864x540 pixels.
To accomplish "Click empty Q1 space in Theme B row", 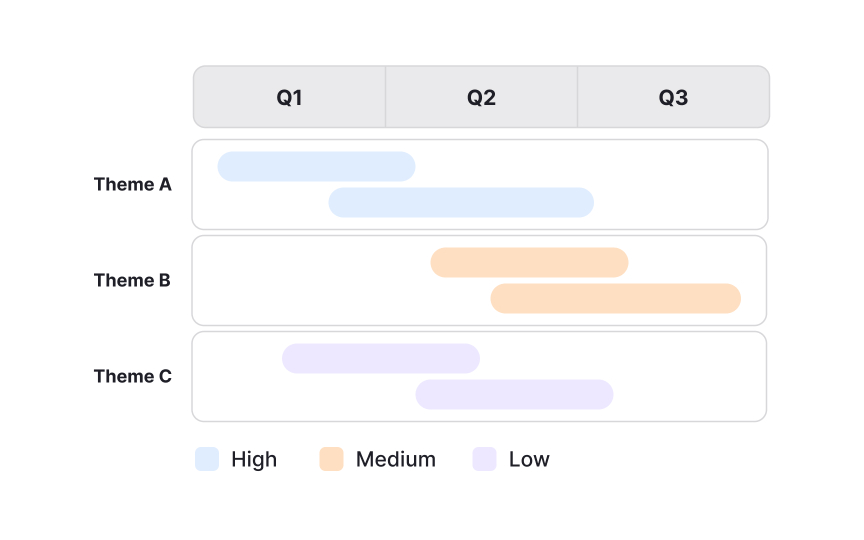I will click(x=300, y=280).
